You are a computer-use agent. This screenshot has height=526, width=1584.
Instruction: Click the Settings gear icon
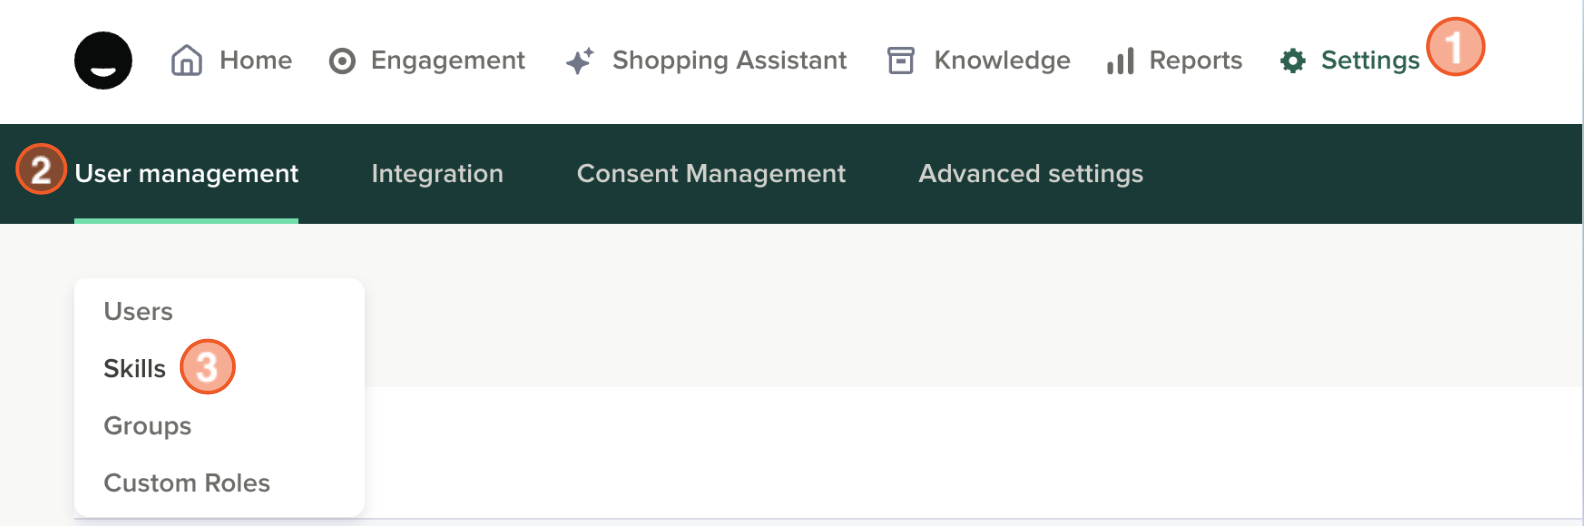point(1293,61)
